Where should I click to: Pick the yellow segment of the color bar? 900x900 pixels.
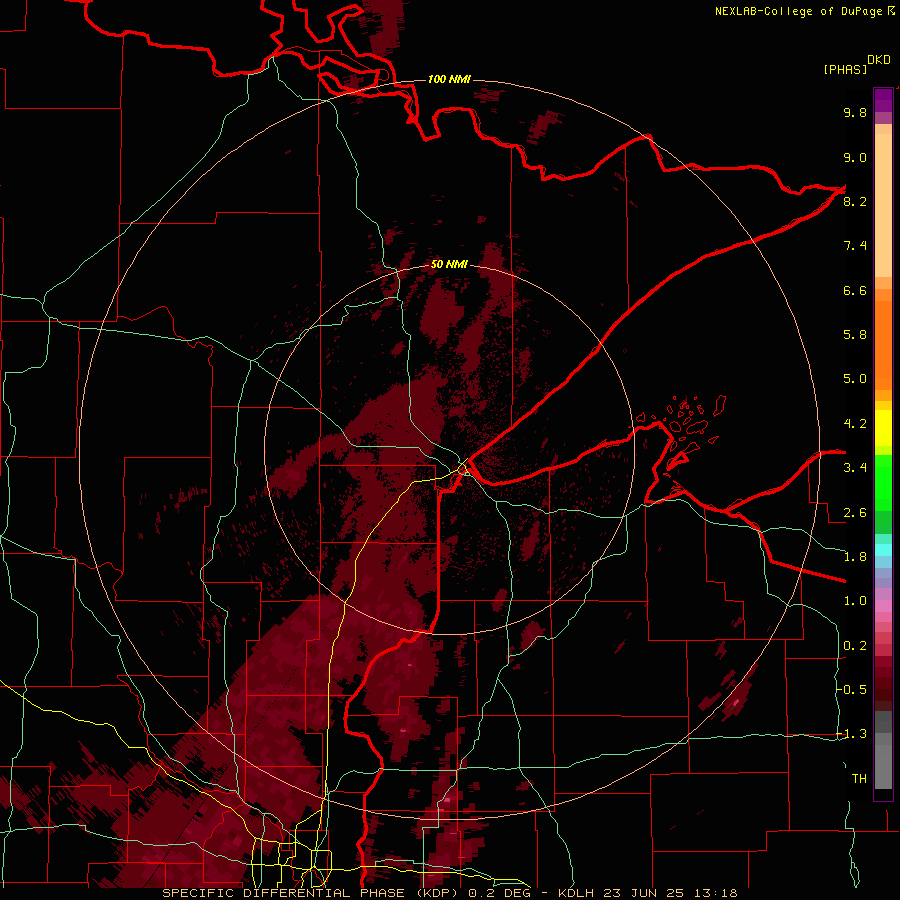coord(883,428)
